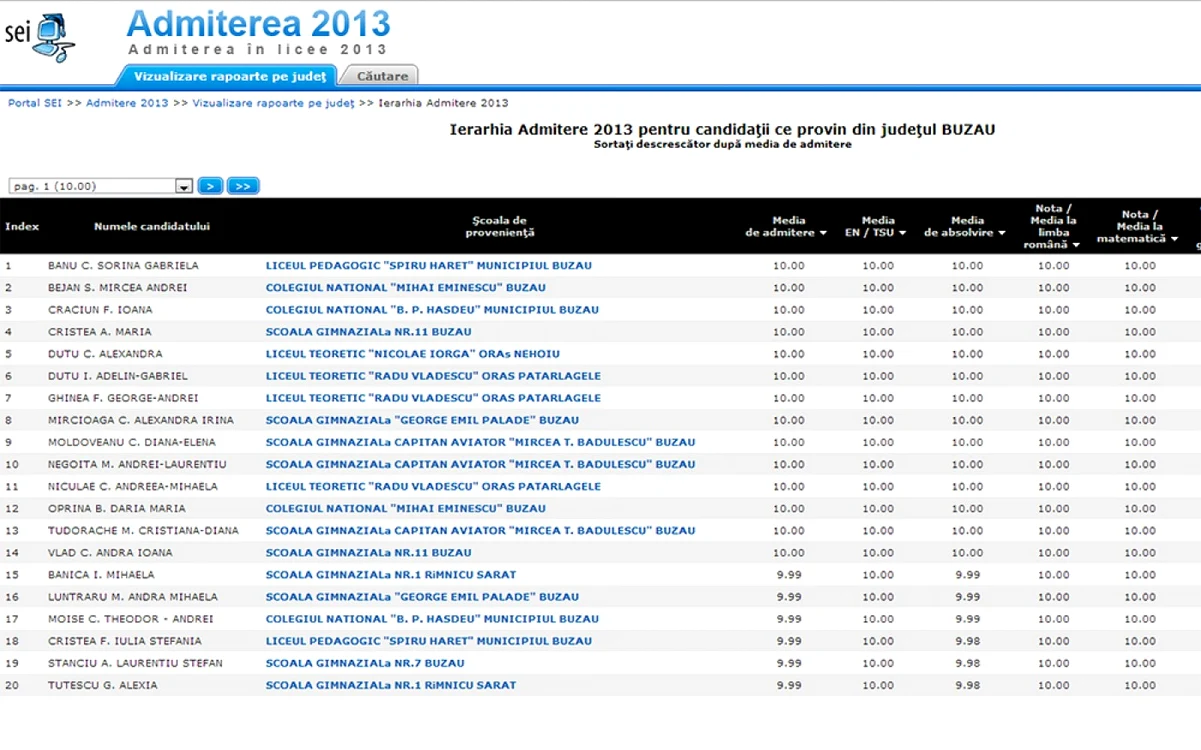
Task: Sort by Media de admitere arrow
Action: [x=823, y=233]
